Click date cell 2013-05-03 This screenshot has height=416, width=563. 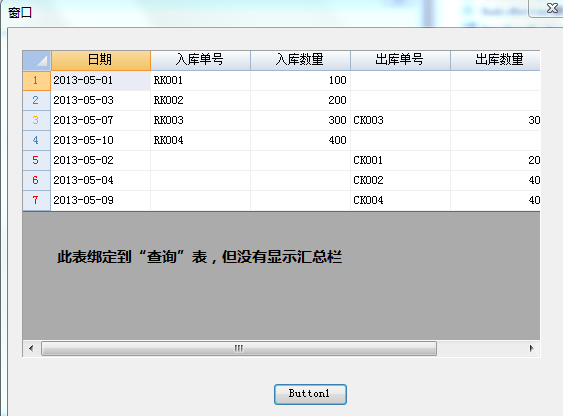coord(101,101)
